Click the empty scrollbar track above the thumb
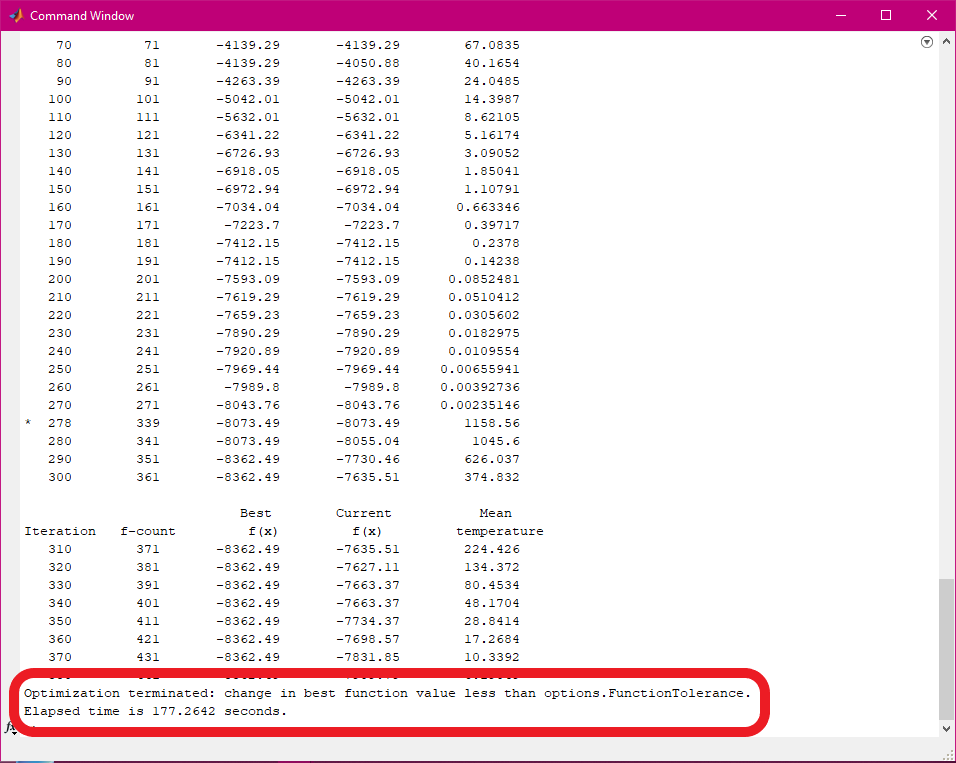The image size is (956, 763). point(947,300)
